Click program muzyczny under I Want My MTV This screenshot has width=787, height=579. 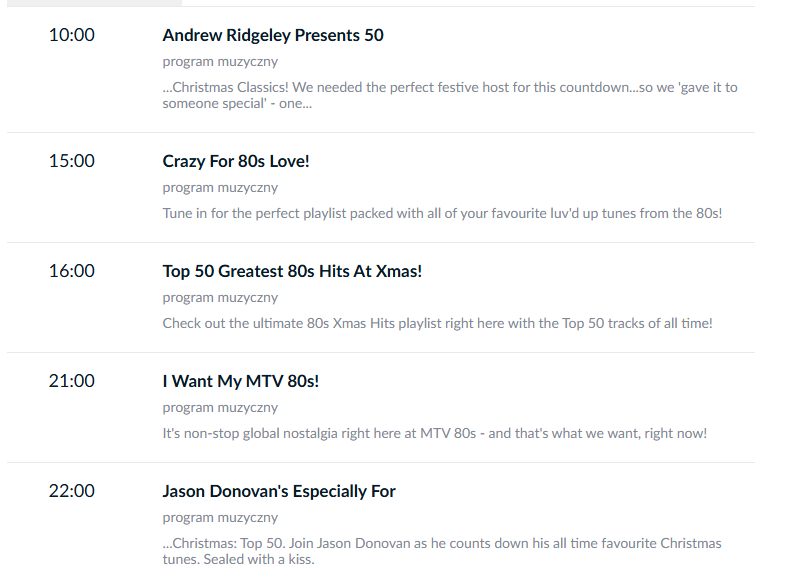(220, 407)
